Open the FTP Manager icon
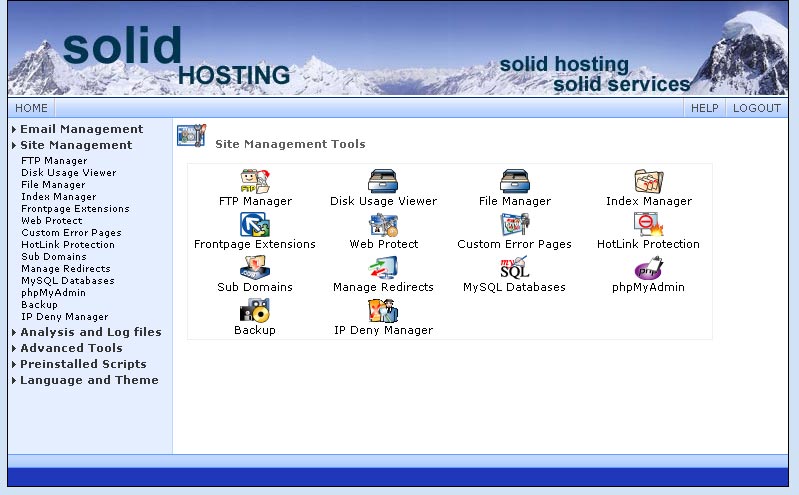Image resolution: width=799 pixels, height=495 pixels. [255, 181]
